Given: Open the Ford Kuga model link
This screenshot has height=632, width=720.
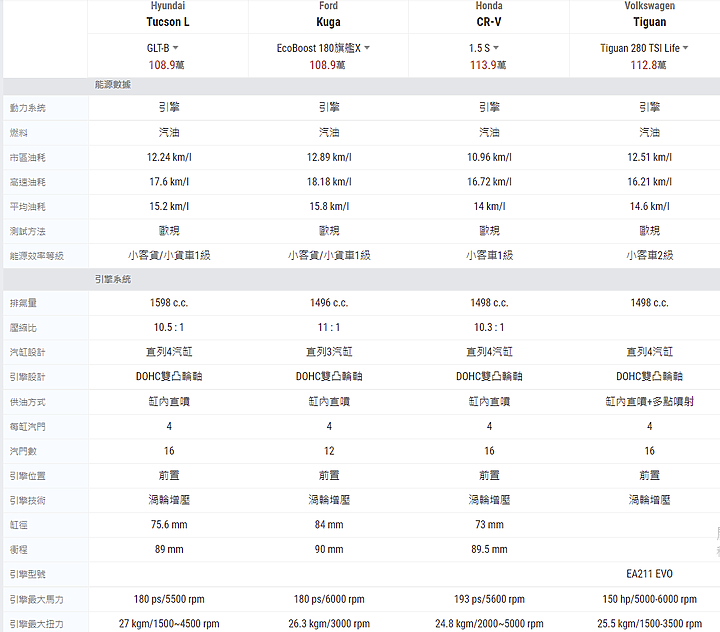Looking at the screenshot, I should tap(328, 22).
